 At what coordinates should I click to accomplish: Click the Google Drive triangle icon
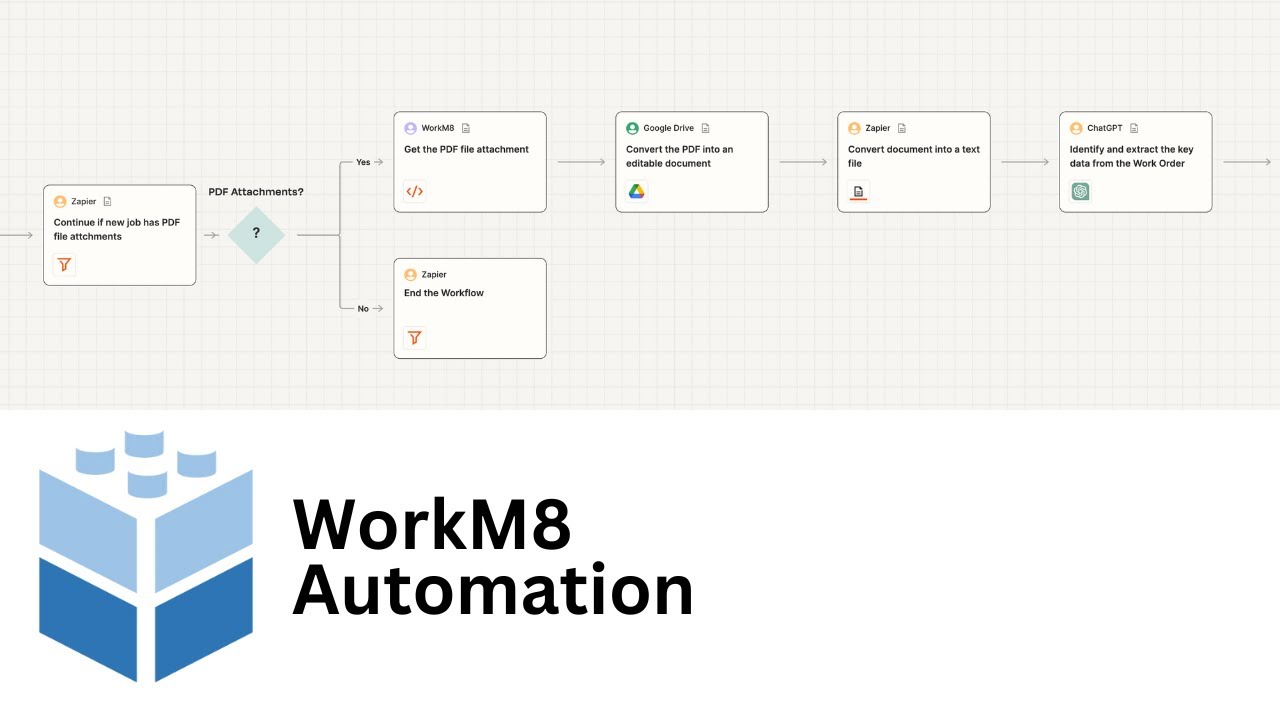coord(636,191)
